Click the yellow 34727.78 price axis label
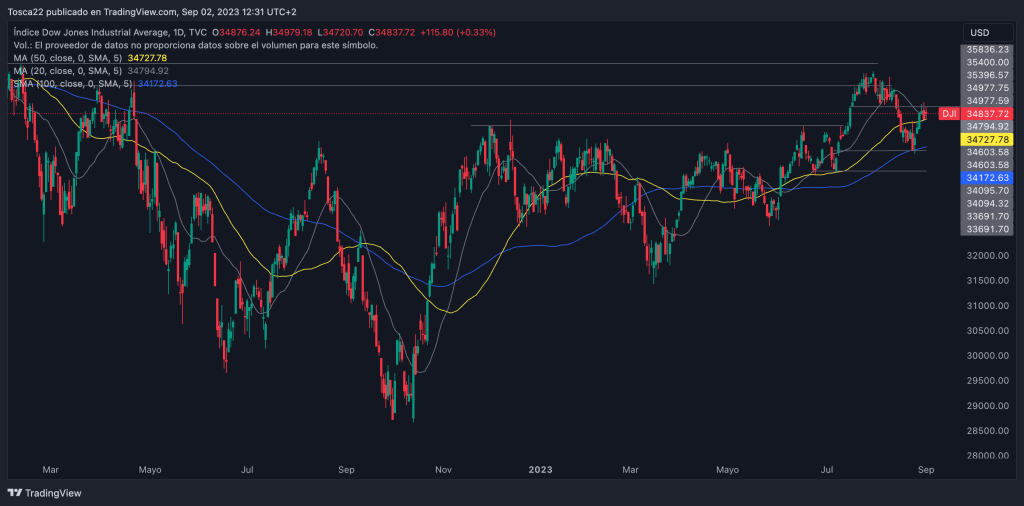 (x=988, y=140)
